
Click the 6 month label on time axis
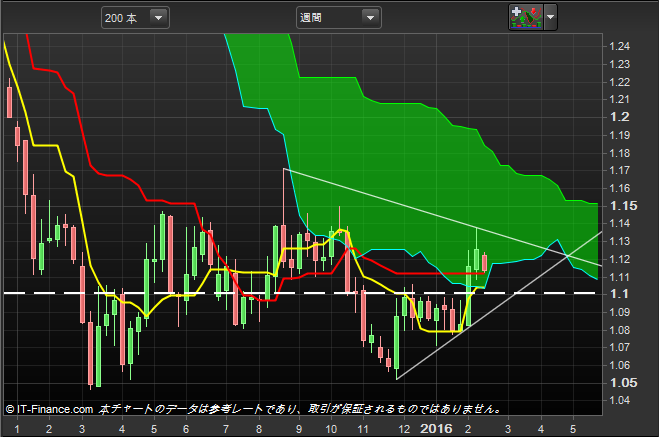point(186,429)
